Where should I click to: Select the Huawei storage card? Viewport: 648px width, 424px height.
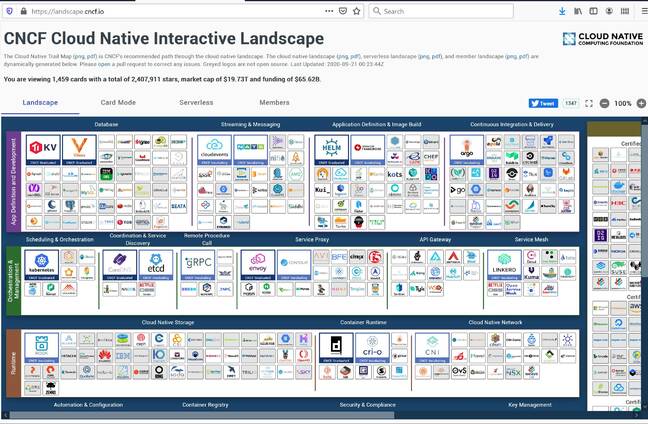click(x=105, y=355)
